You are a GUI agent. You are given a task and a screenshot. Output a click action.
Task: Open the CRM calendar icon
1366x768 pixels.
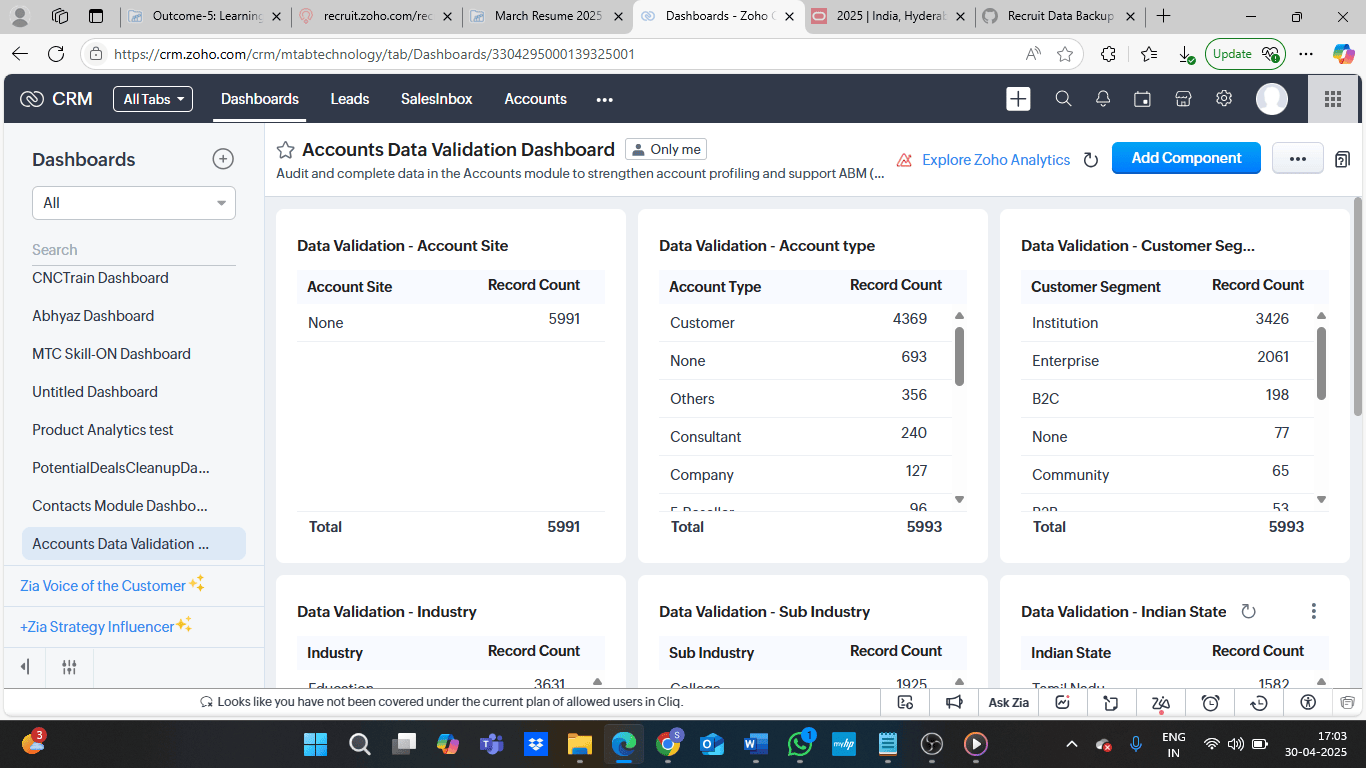coord(1142,99)
